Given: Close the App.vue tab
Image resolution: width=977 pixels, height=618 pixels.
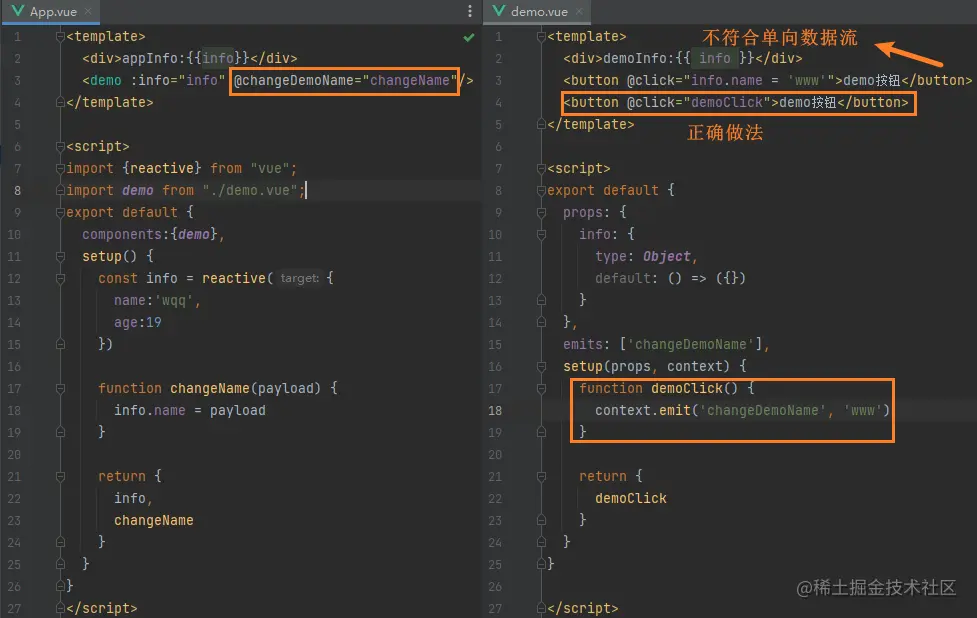Looking at the screenshot, I should pyautogui.click(x=88, y=11).
